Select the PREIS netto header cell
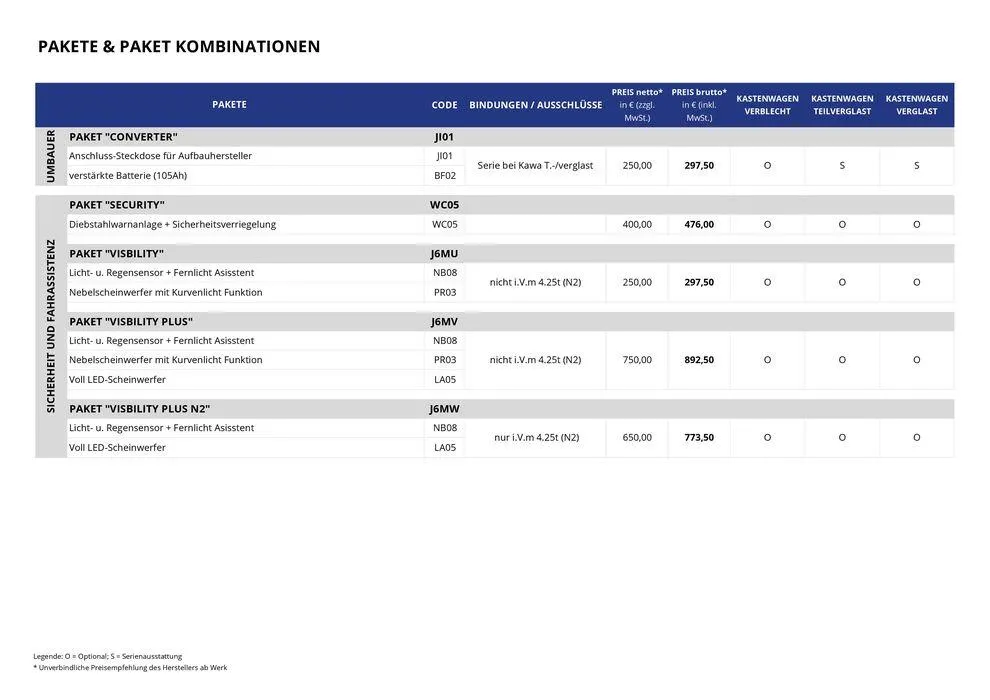The image size is (990, 700). coord(637,105)
